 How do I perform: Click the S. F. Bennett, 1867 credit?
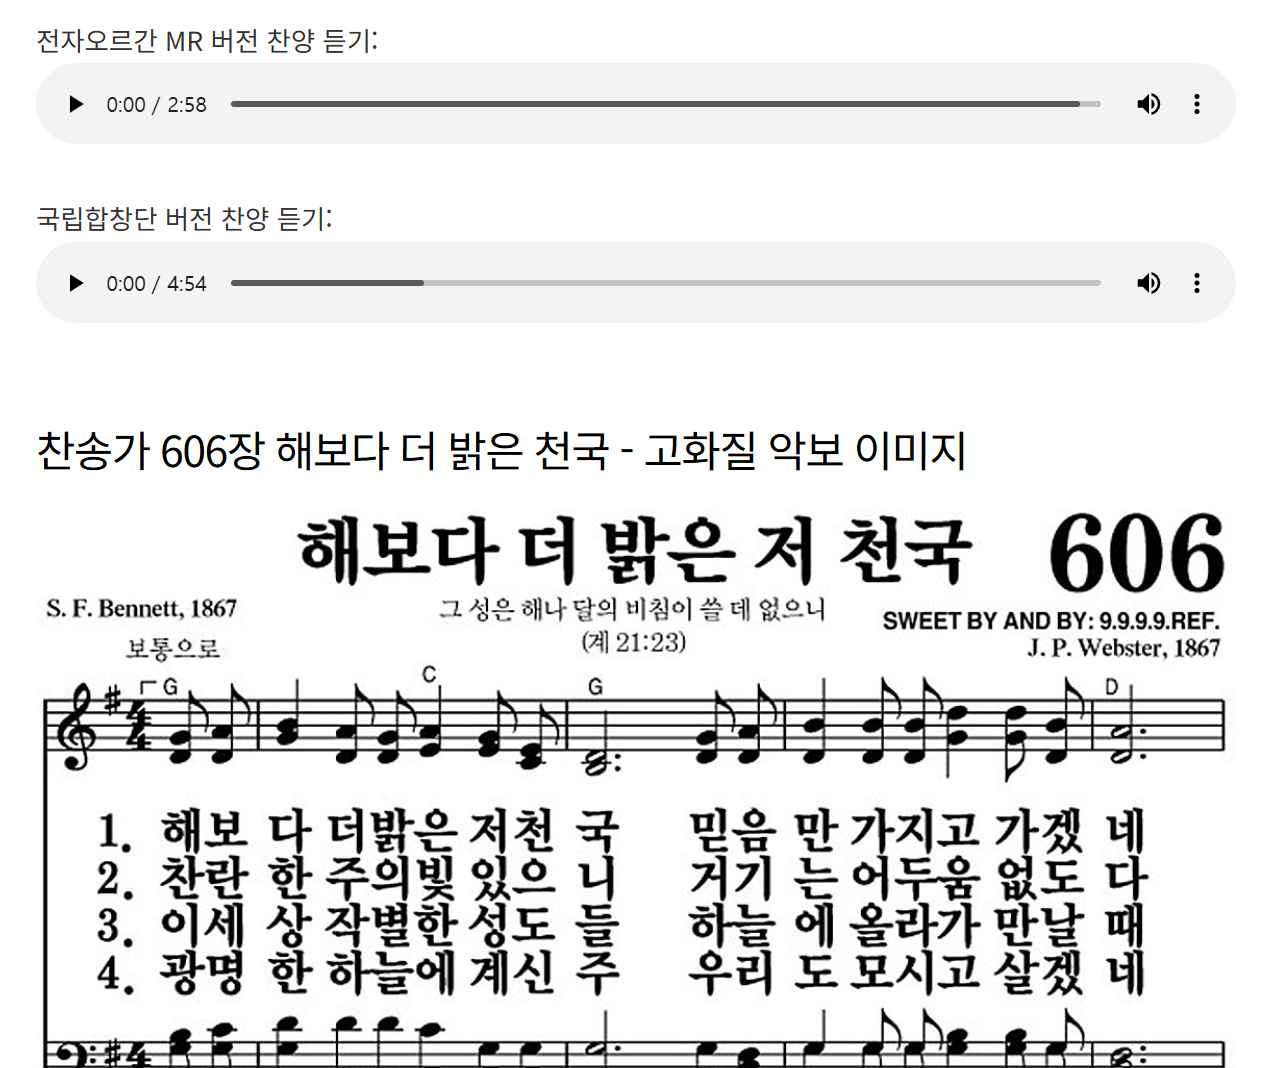click(x=141, y=608)
